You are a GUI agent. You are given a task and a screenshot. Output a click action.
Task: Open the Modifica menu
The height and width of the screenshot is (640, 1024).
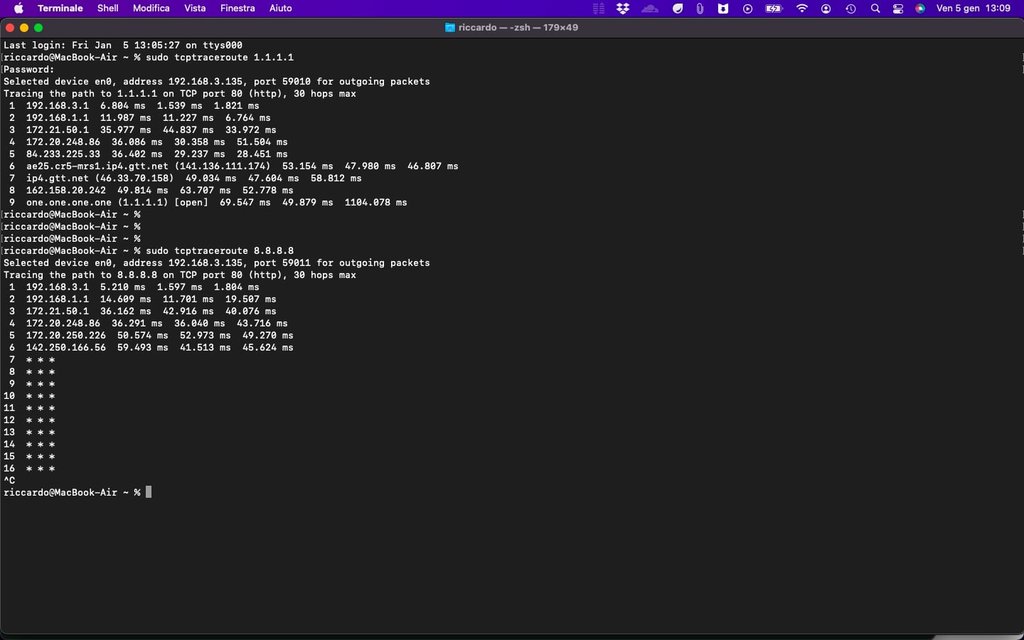pos(151,8)
